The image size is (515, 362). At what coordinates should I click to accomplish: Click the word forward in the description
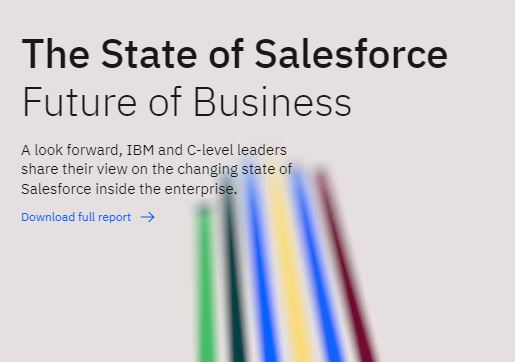click(93, 150)
